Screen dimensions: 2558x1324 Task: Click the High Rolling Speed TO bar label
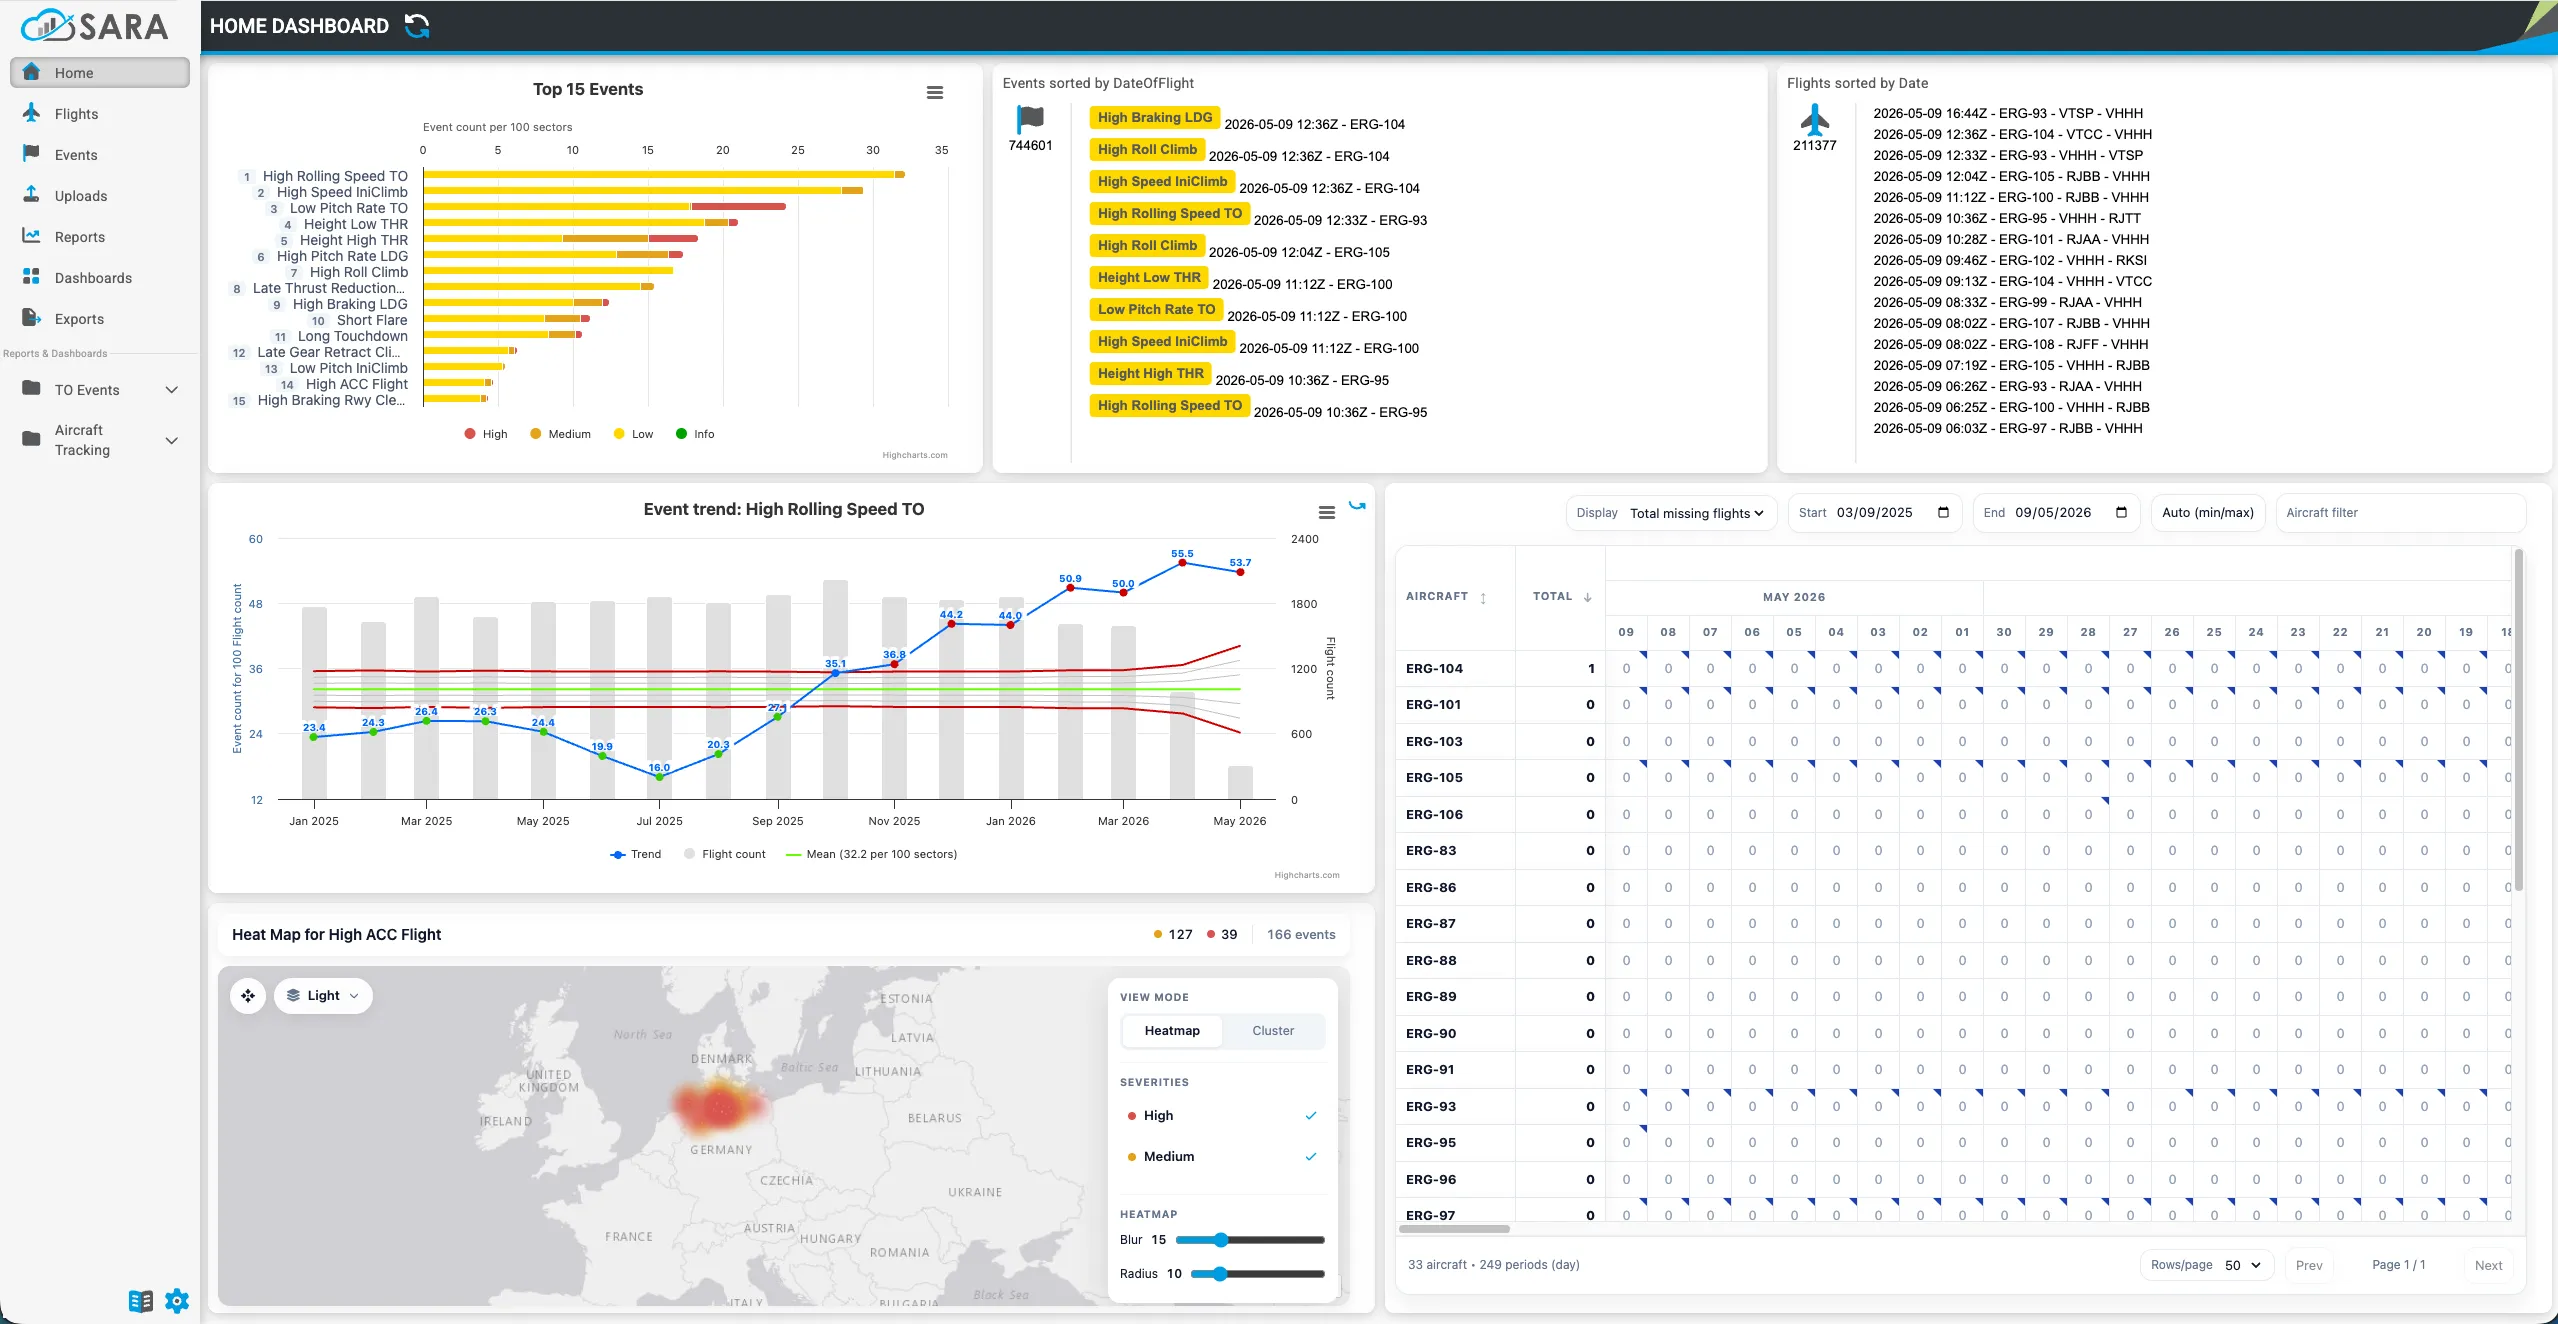(x=335, y=176)
